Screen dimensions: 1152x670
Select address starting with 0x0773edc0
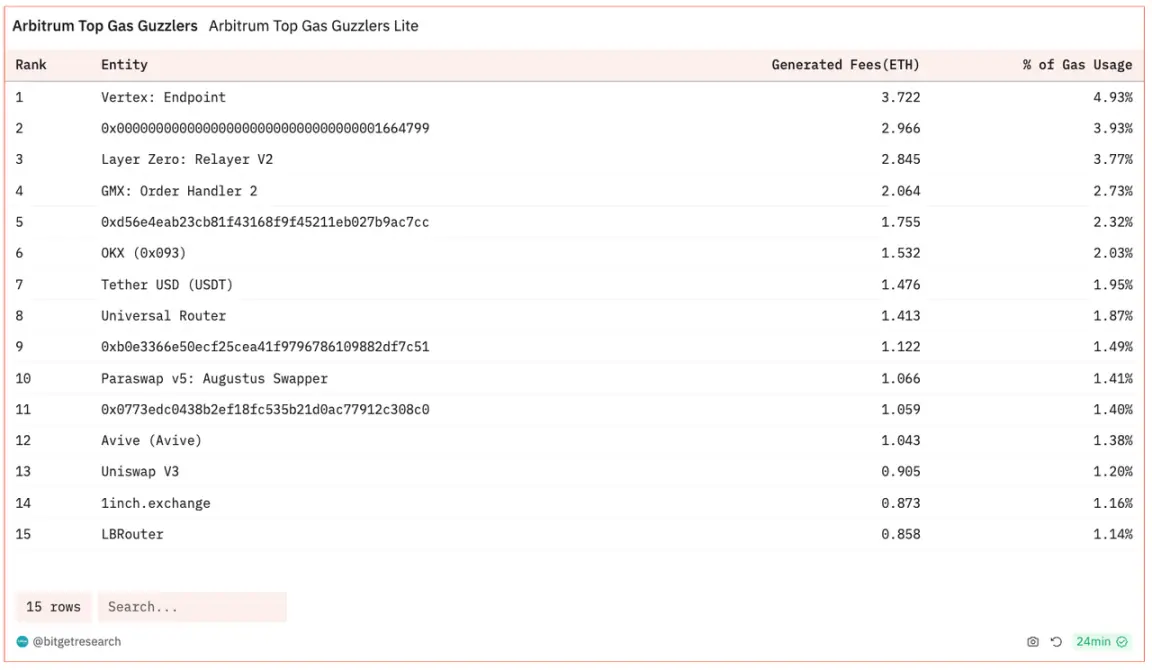(x=265, y=409)
